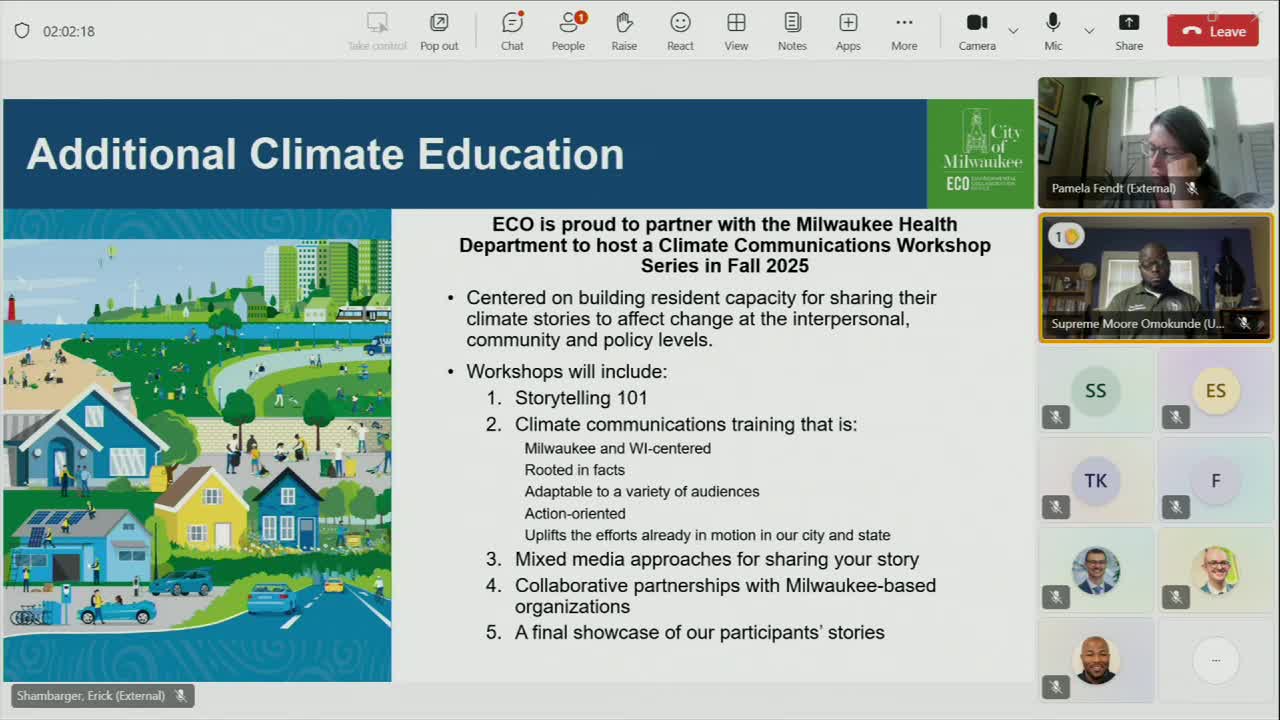This screenshot has height=720, width=1280.
Task: Click the Shambarger, Erick presenter label
Action: [x=102, y=695]
